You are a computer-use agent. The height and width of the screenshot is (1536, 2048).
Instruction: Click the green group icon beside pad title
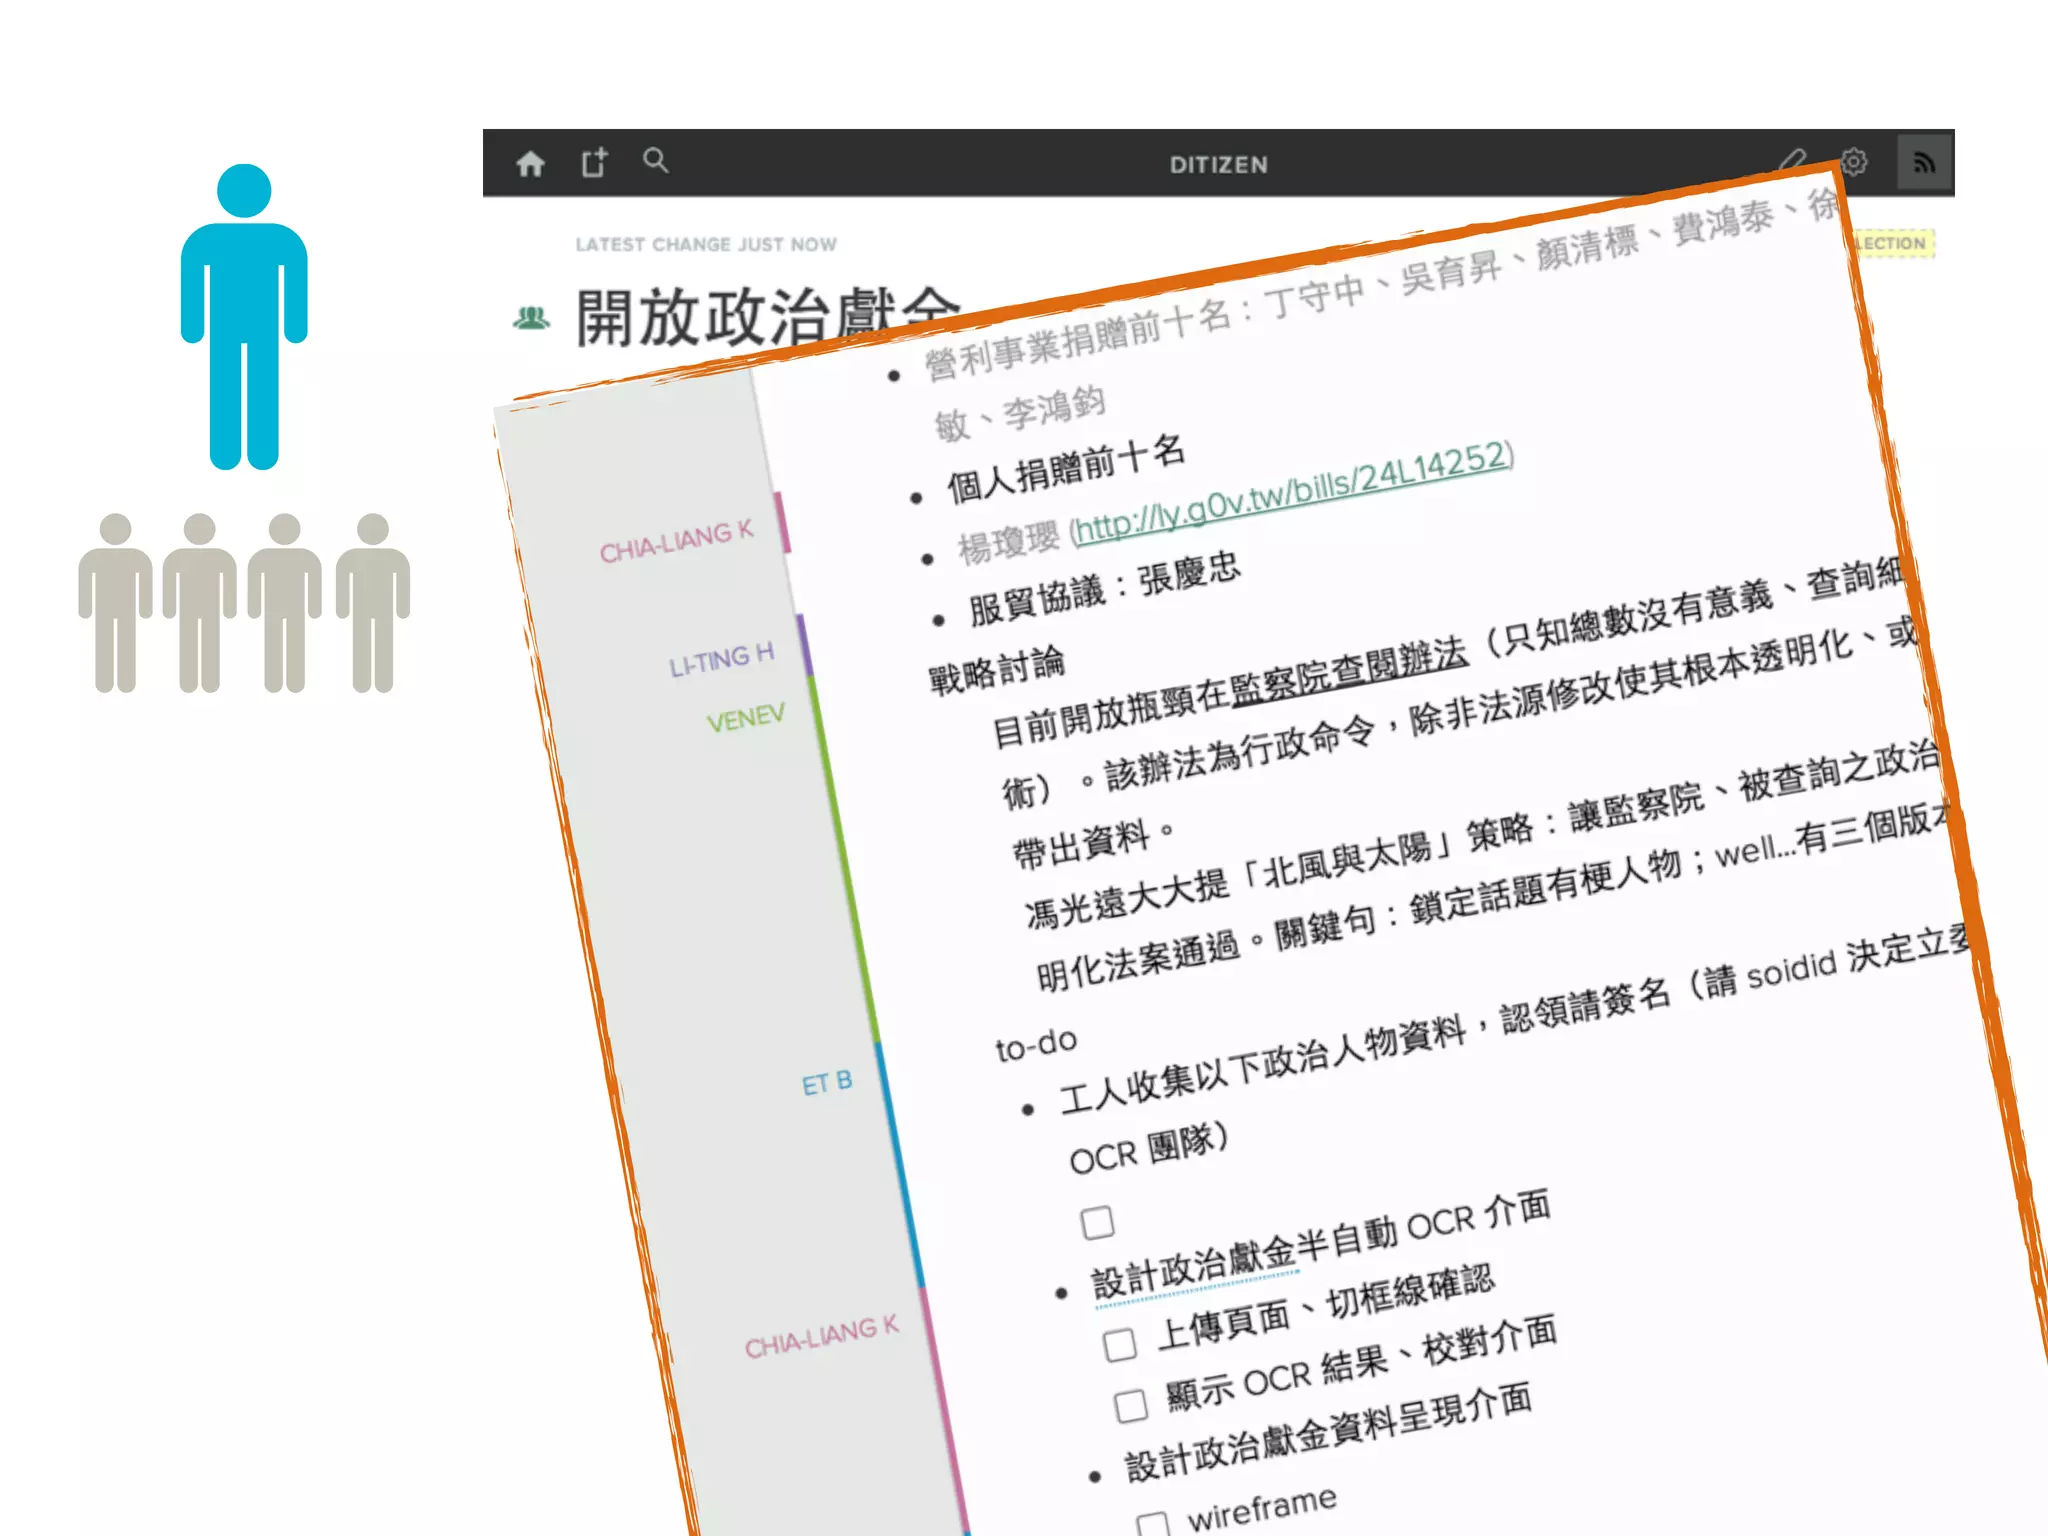click(531, 318)
